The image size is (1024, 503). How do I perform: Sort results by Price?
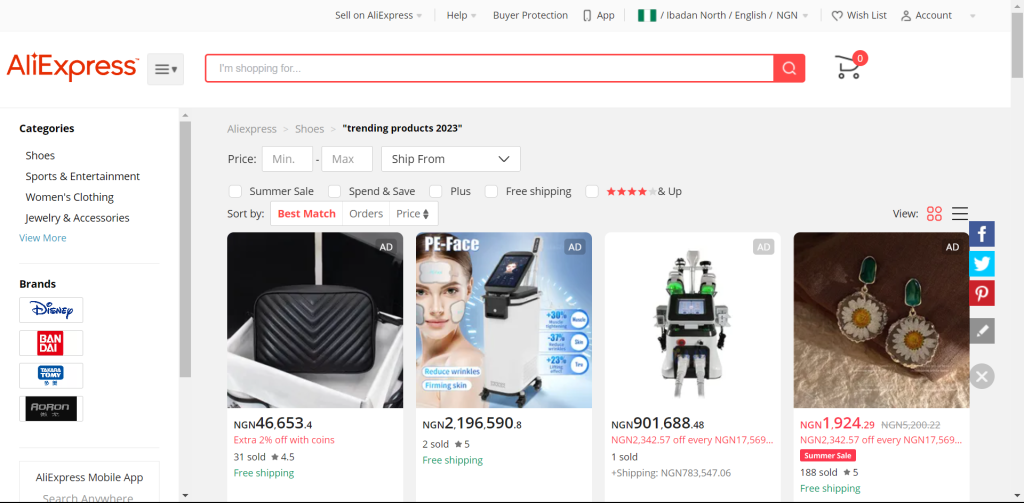(x=413, y=214)
